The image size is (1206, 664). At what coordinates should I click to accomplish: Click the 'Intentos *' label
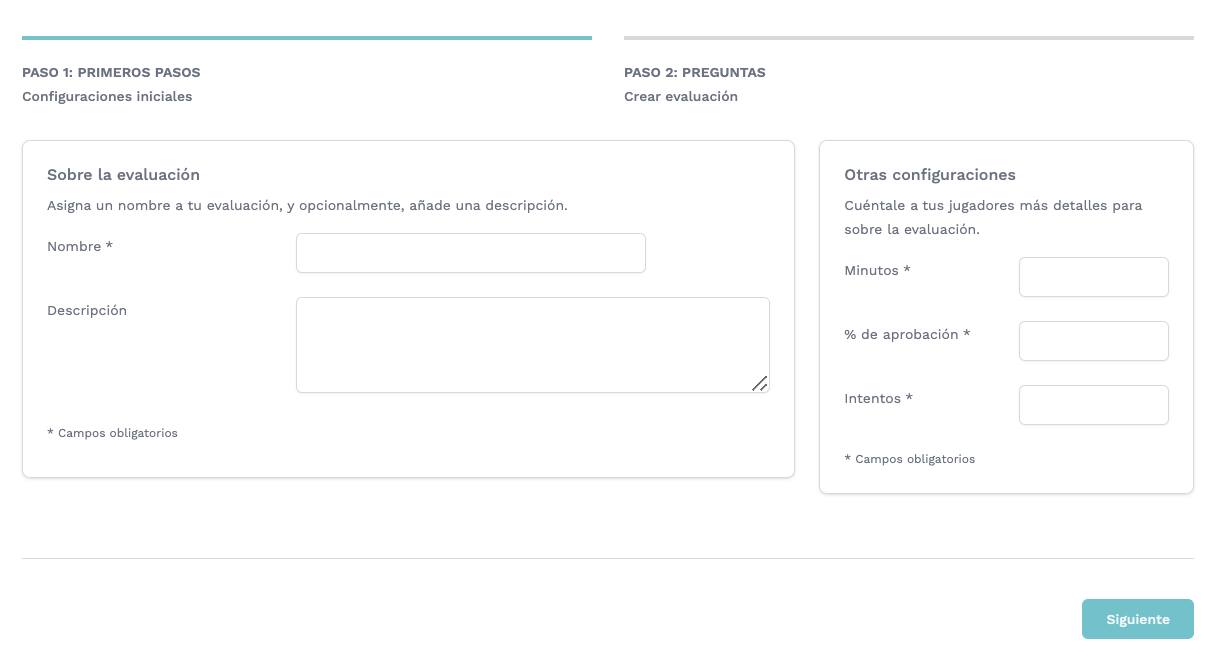[878, 399]
